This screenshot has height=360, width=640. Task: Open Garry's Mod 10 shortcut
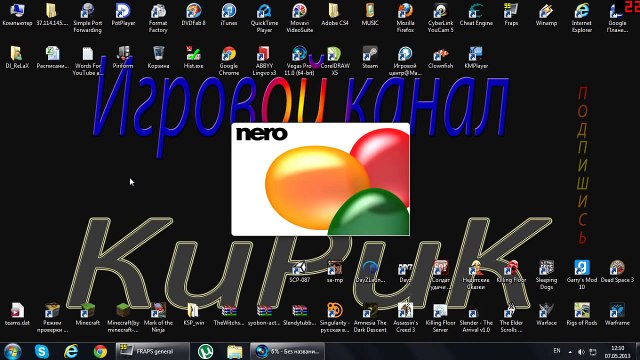[582, 275]
